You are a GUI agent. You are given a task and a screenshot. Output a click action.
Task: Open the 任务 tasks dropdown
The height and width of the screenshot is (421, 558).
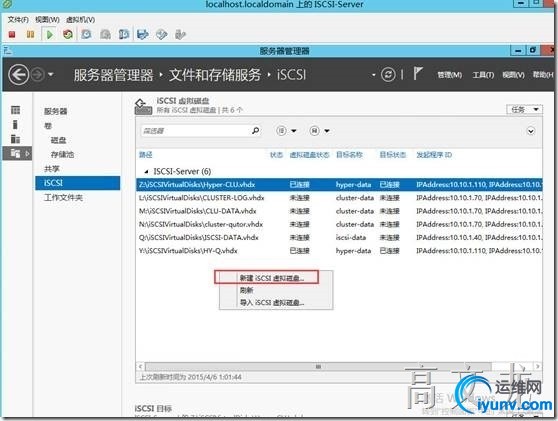(x=524, y=110)
